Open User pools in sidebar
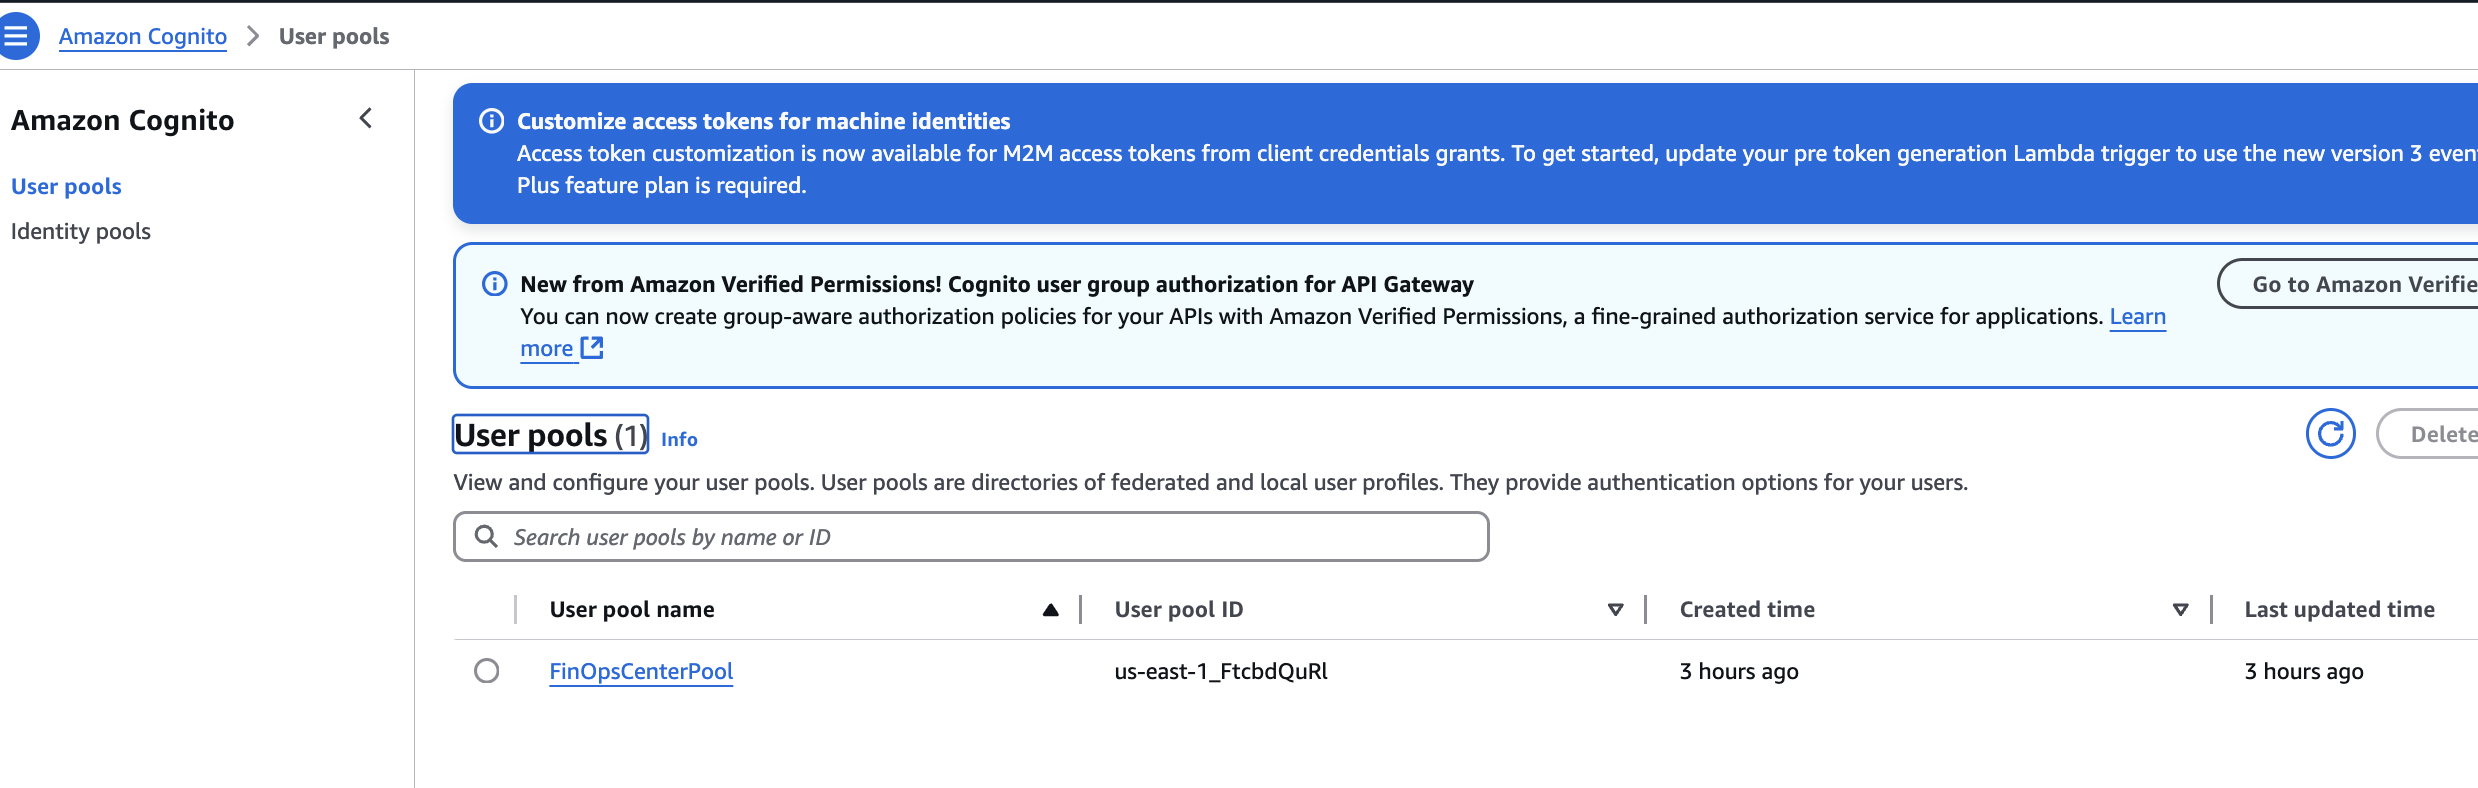This screenshot has height=788, width=2478. point(66,186)
